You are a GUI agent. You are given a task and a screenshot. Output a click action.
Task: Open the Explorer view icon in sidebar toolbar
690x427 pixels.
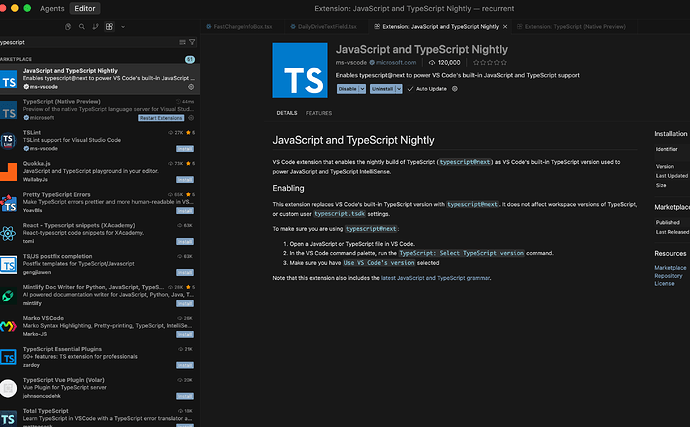coord(68,27)
